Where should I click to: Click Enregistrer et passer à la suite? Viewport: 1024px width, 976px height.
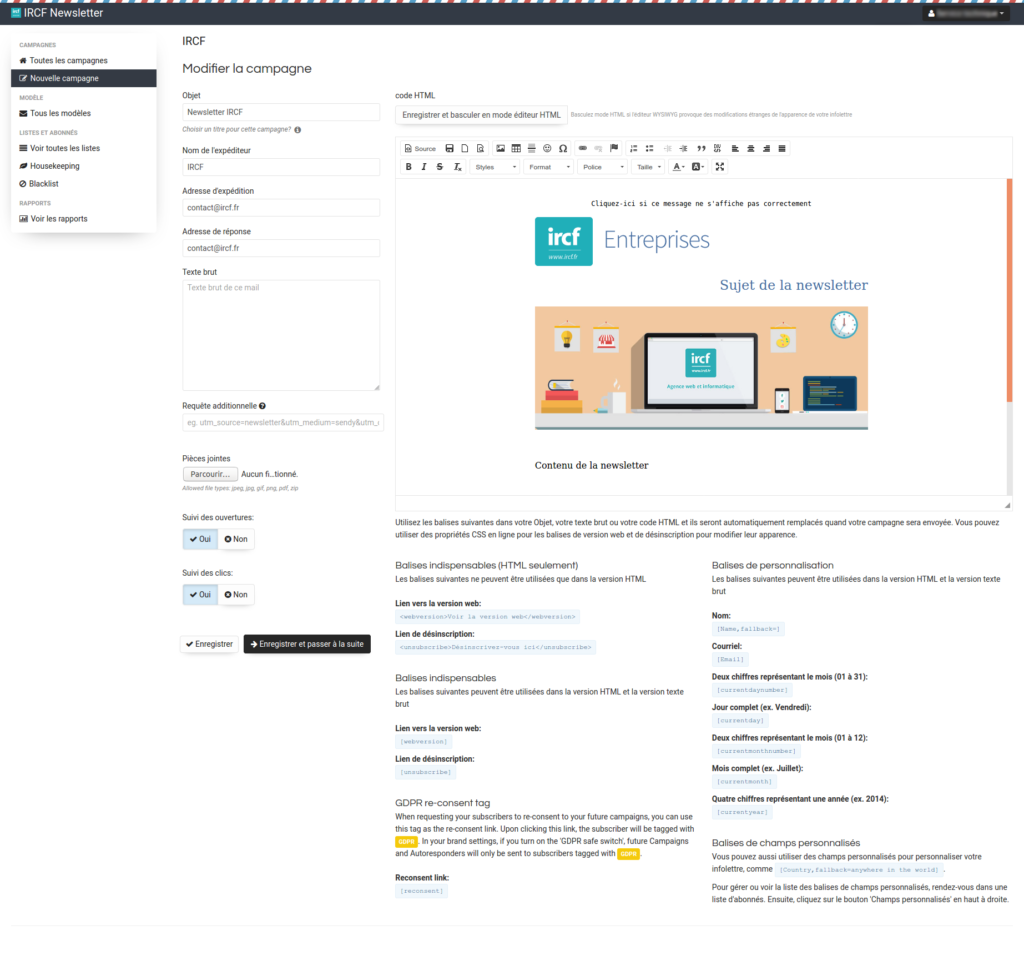307,645
